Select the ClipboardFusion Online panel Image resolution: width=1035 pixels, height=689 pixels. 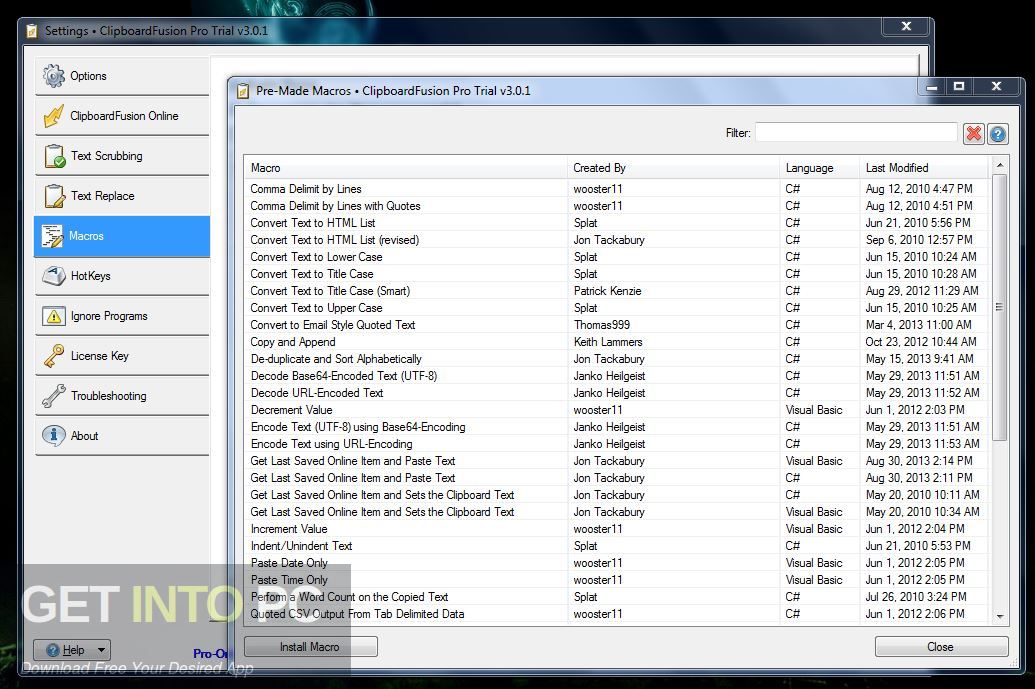pos(112,116)
